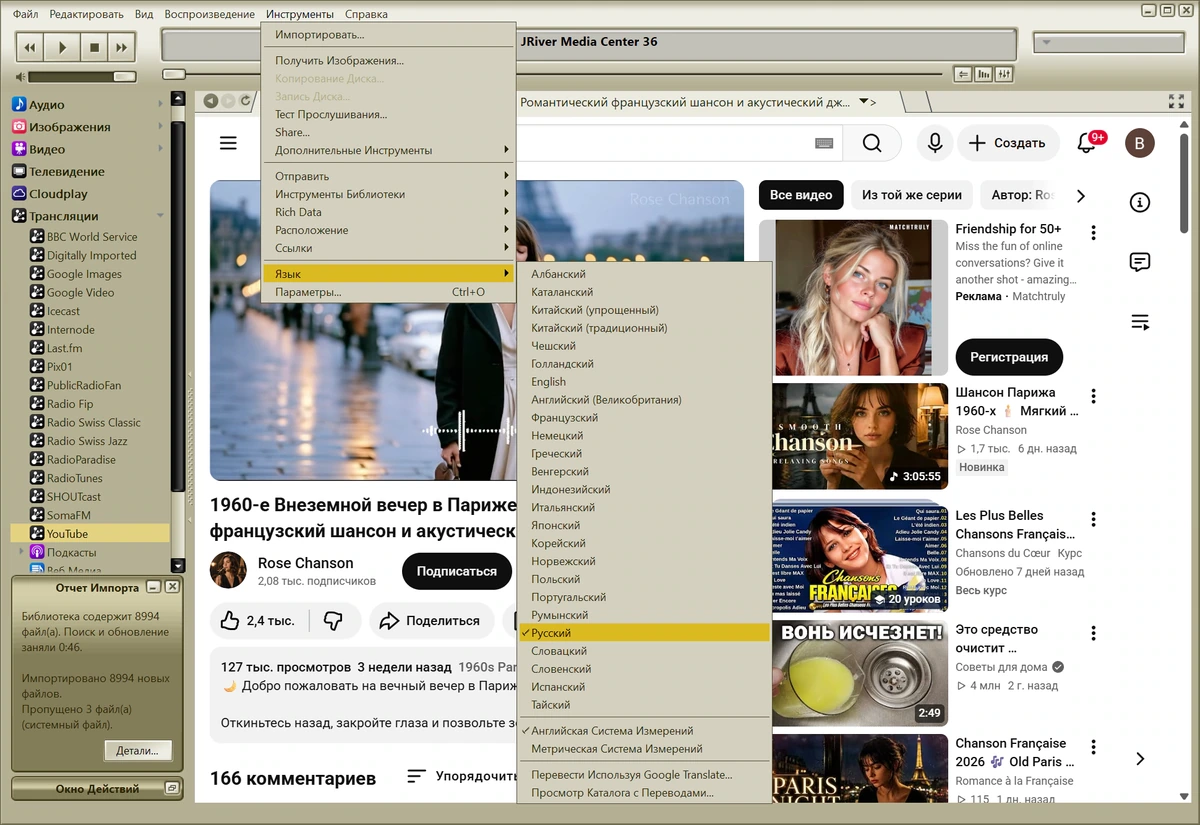Click the Регистрация ad button
The height and width of the screenshot is (825, 1200).
pos(1009,357)
